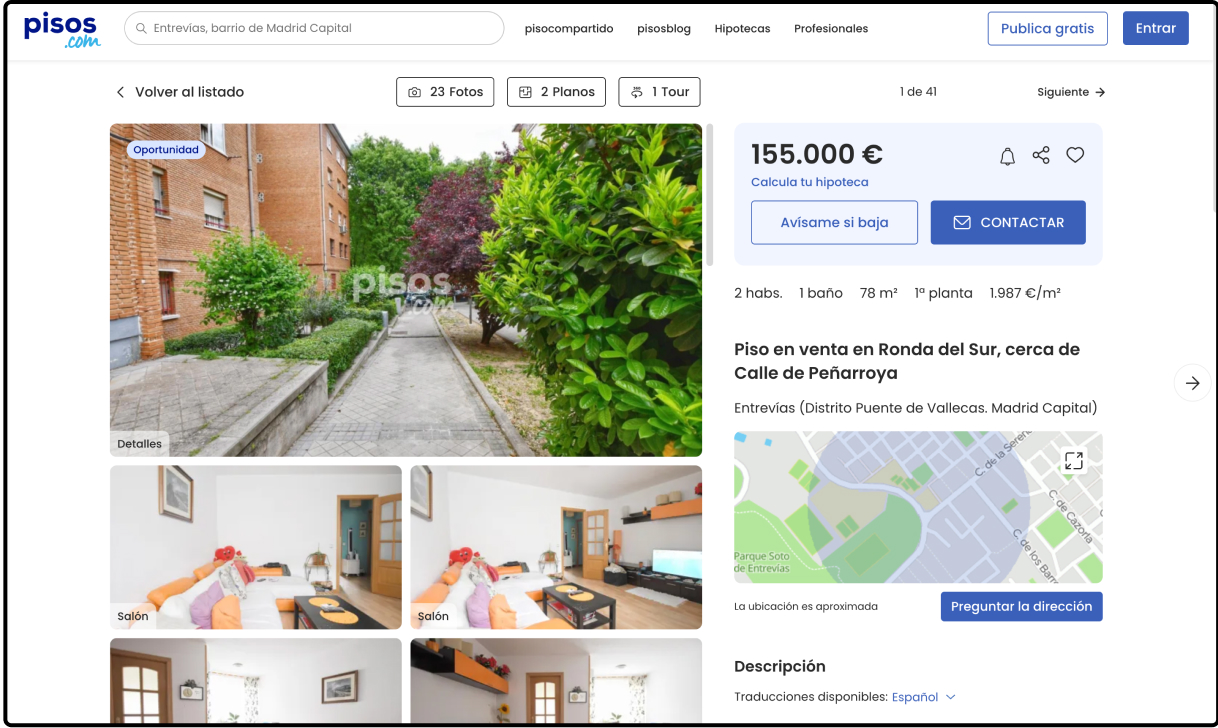This screenshot has height=728, width=1218.
Task: Open the 23 Fotos gallery
Action: click(x=445, y=92)
